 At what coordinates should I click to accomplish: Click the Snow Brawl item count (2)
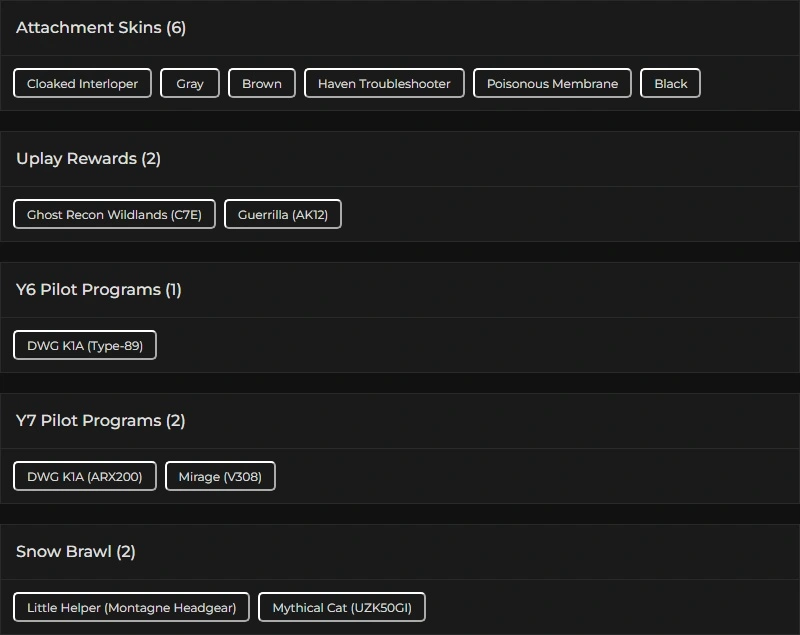[126, 552]
